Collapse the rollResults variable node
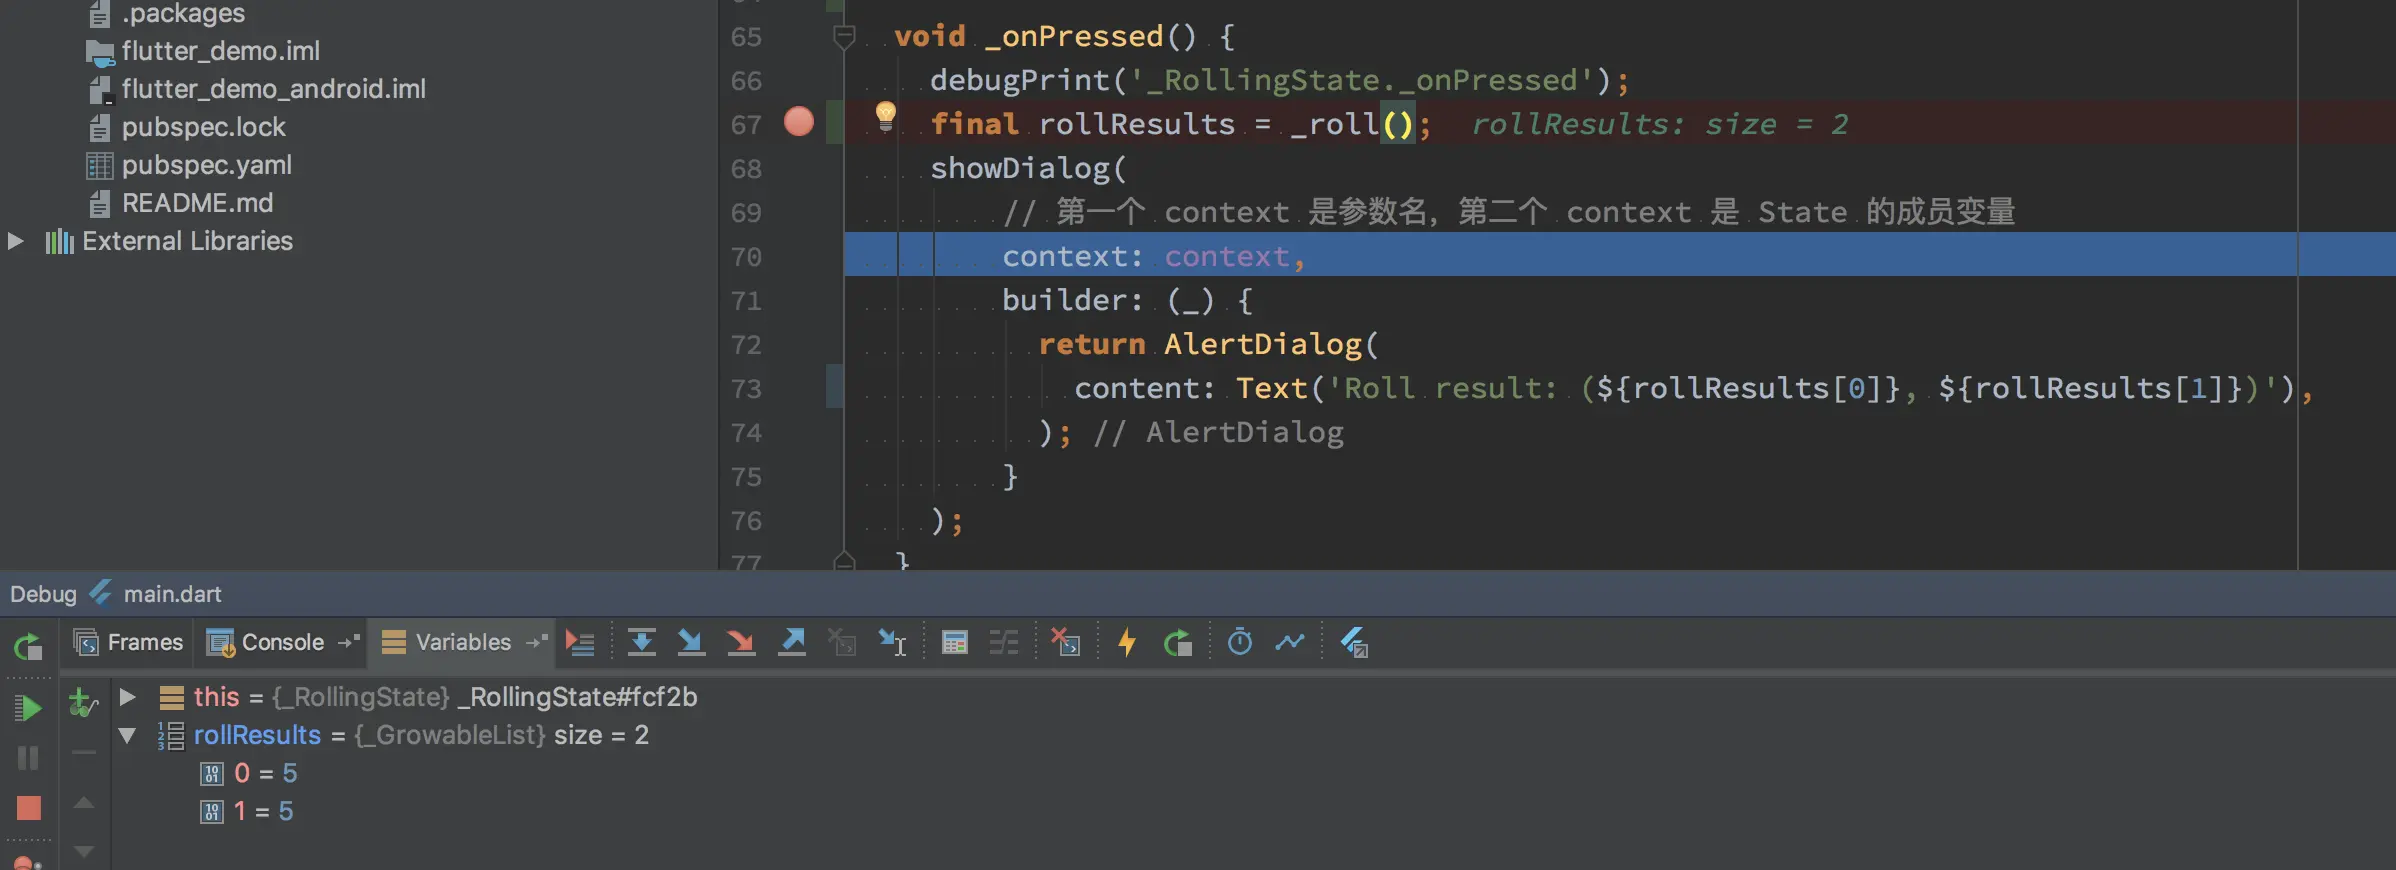The height and width of the screenshot is (870, 2396). tap(127, 735)
